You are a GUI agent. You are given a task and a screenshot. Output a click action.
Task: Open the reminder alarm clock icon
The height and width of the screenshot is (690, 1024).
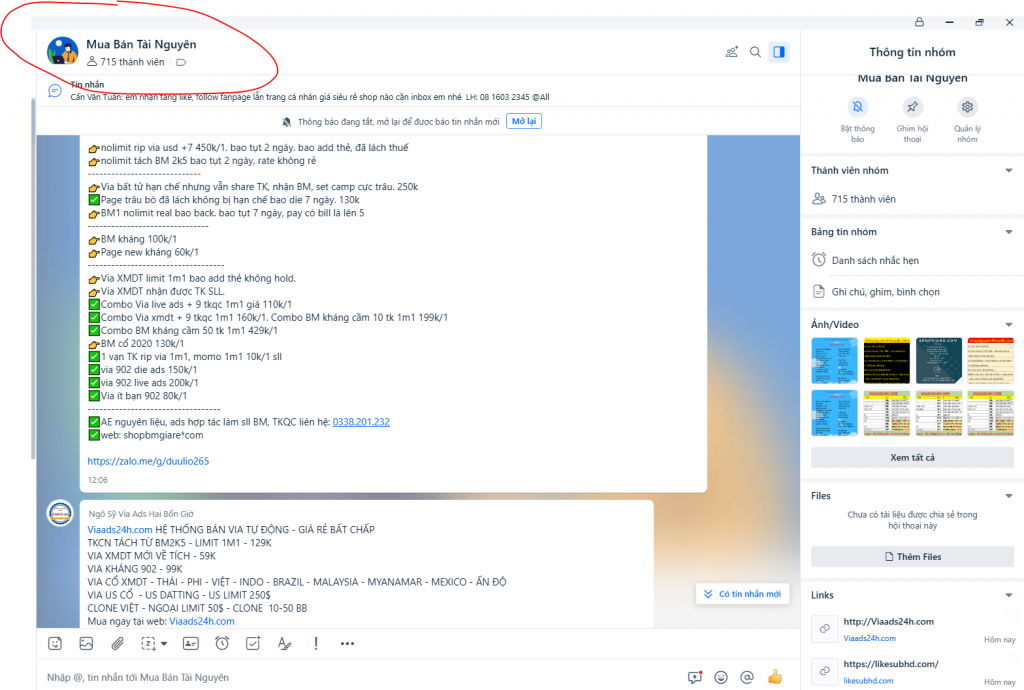(x=222, y=643)
